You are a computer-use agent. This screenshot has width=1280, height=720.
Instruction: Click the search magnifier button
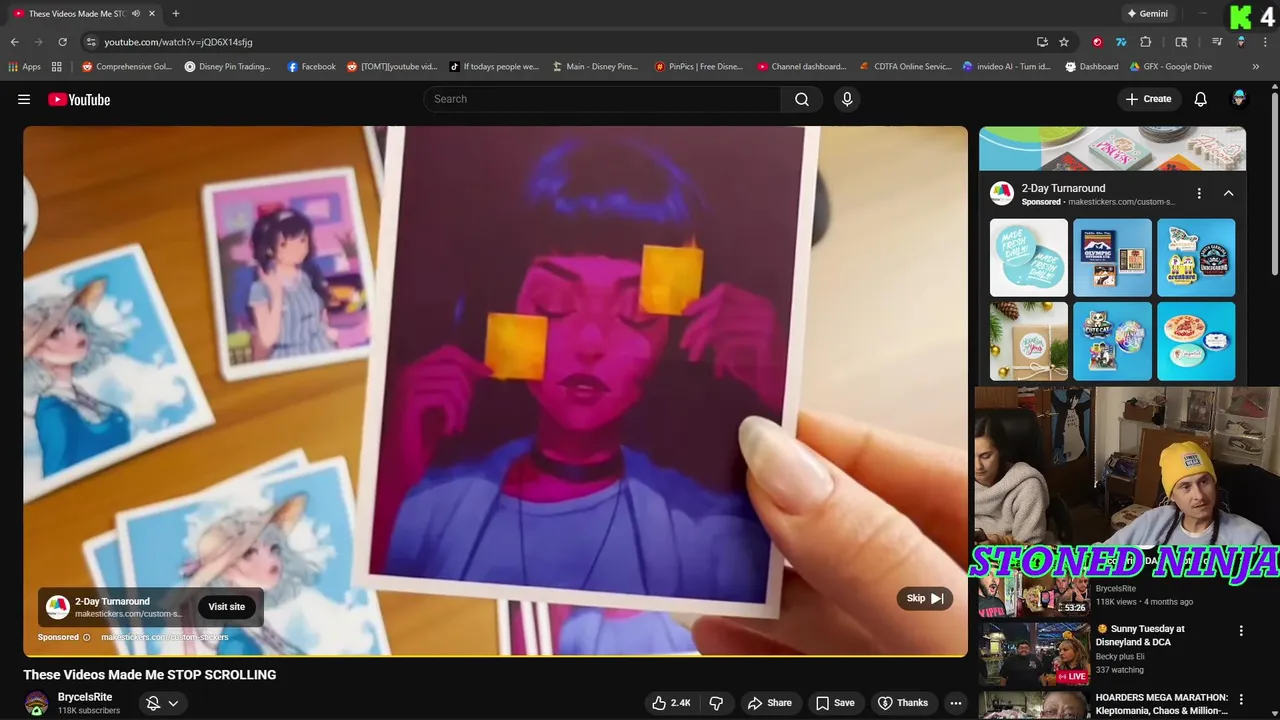802,99
